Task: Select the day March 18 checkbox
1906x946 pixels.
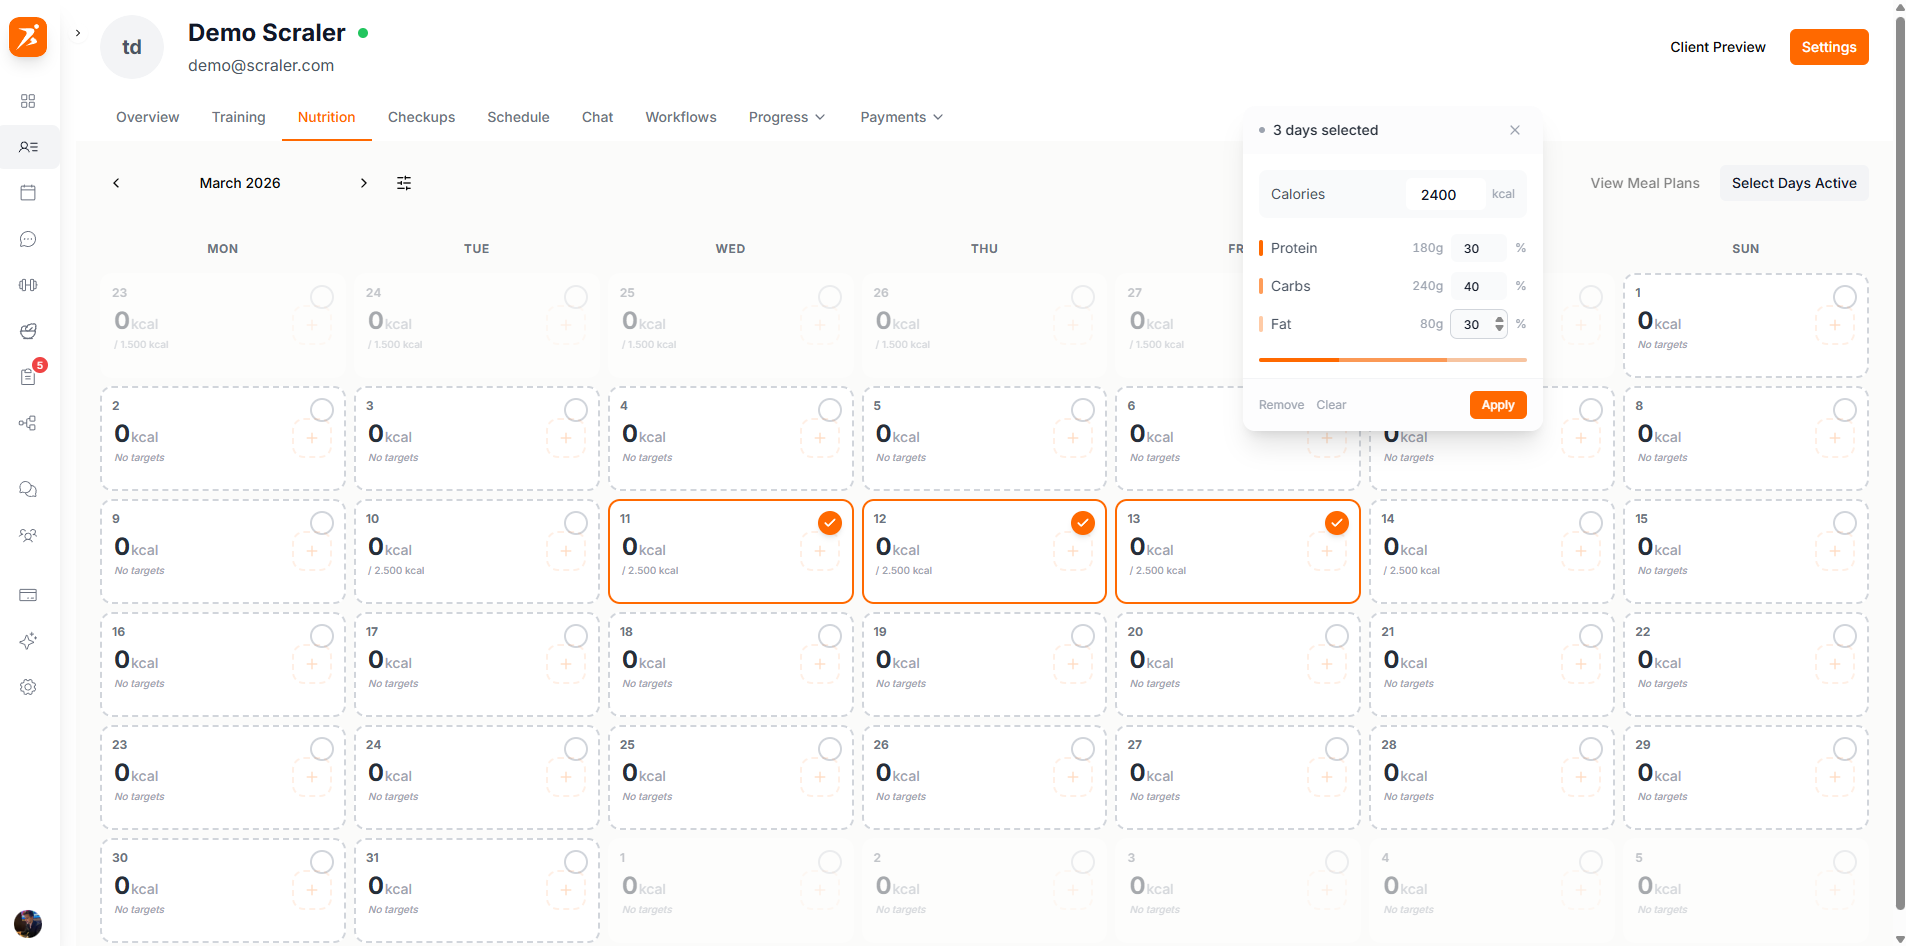Action: pyautogui.click(x=829, y=636)
